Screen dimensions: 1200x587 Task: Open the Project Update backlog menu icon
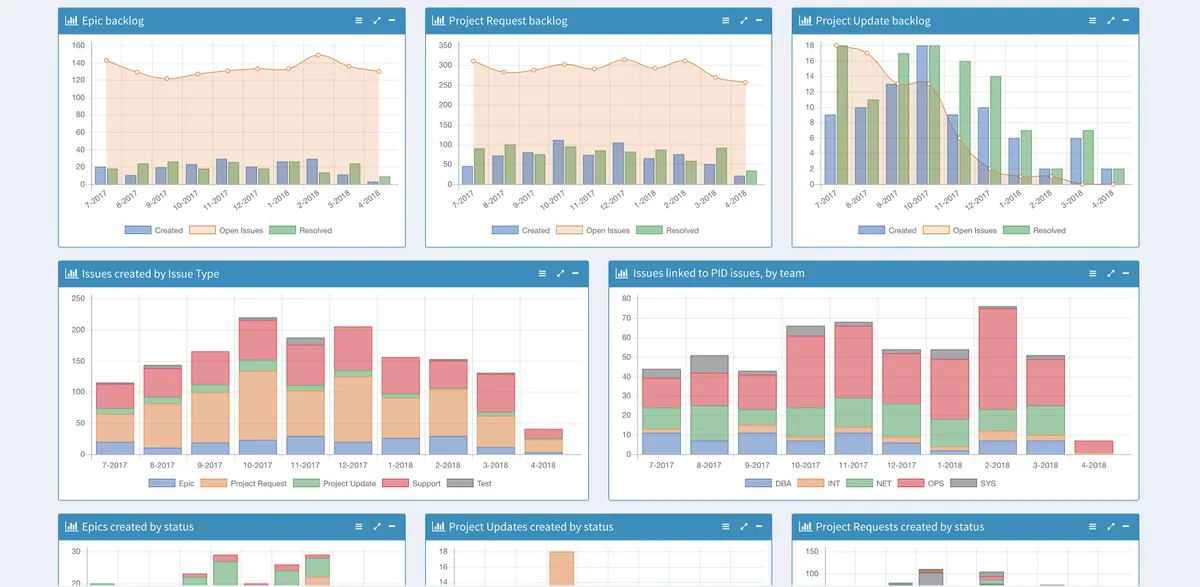(1094, 20)
